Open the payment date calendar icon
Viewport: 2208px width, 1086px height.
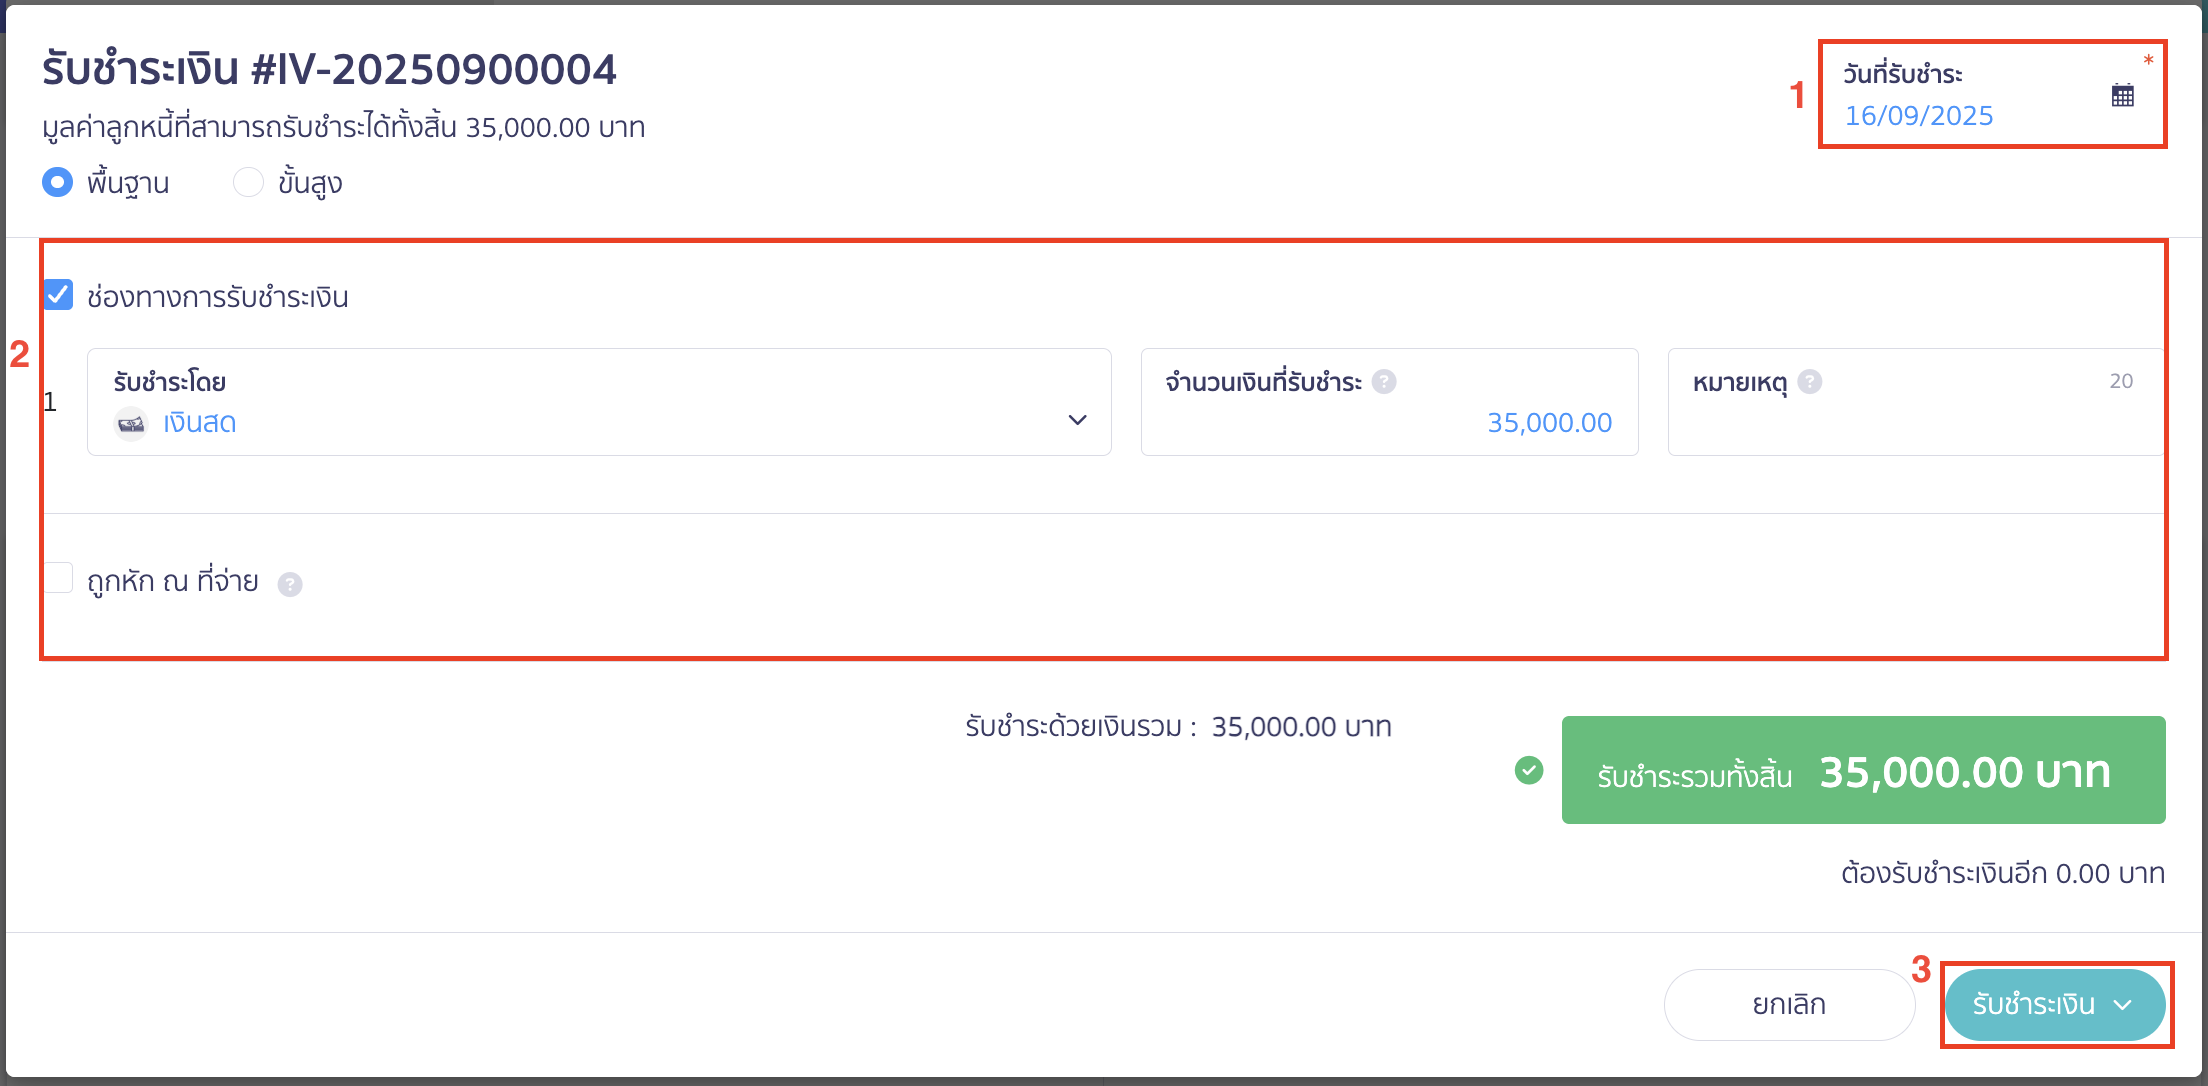tap(2122, 96)
